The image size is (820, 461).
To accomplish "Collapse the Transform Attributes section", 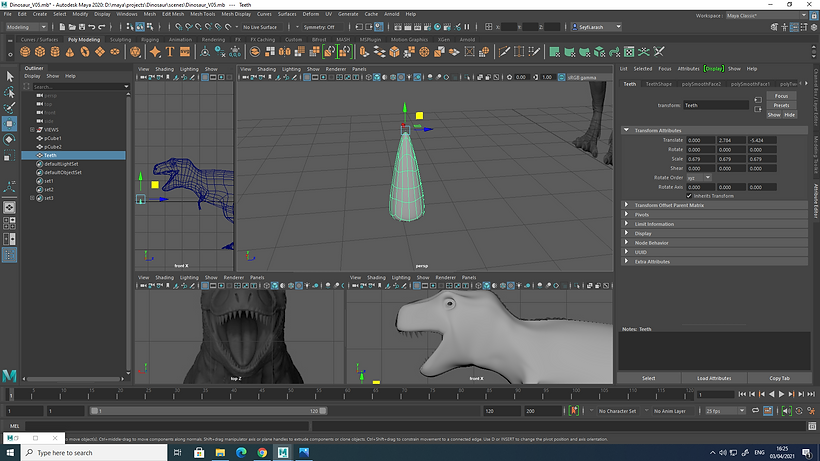I will click(627, 130).
